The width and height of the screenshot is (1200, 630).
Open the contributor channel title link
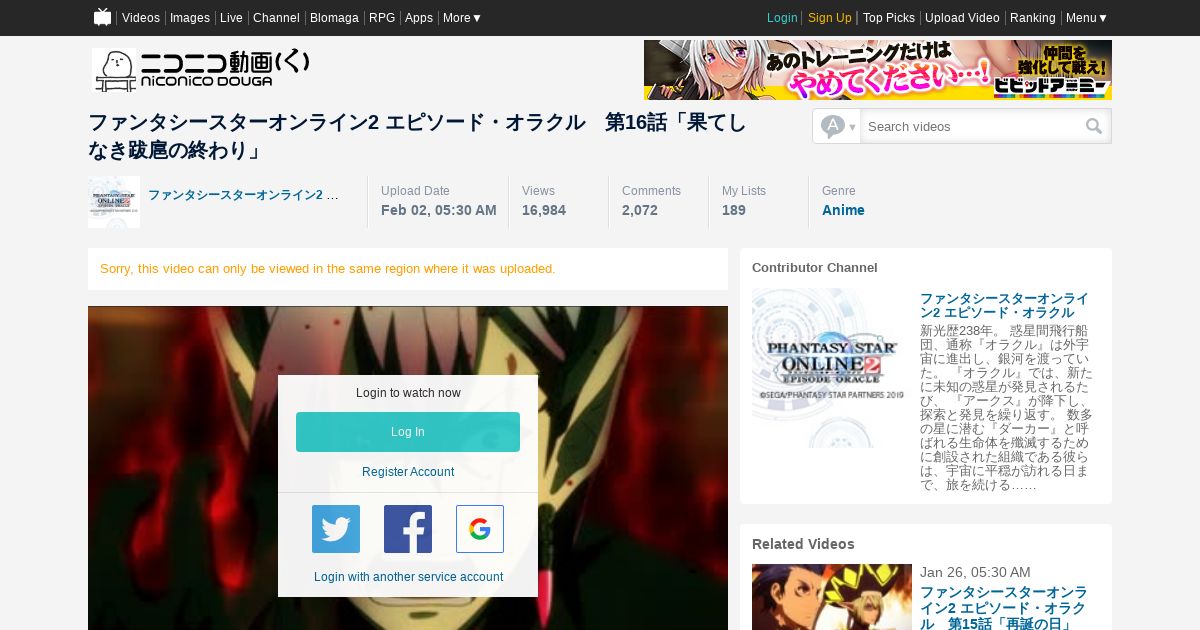(x=1004, y=306)
